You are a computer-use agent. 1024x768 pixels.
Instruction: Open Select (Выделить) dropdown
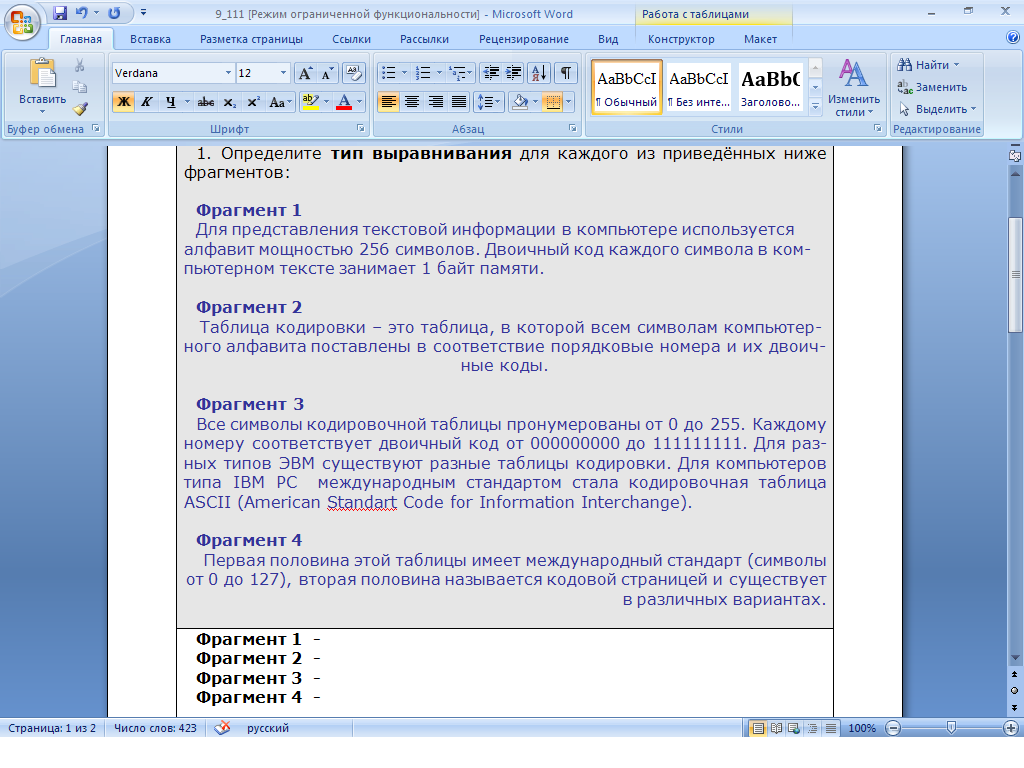937,109
